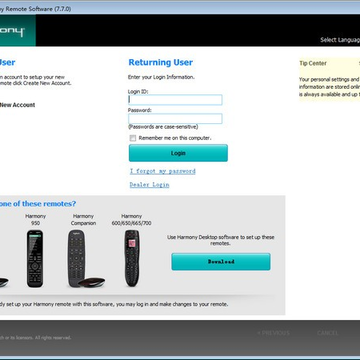Click the Tip Center heading
The width and height of the screenshot is (360, 360).
point(313,63)
